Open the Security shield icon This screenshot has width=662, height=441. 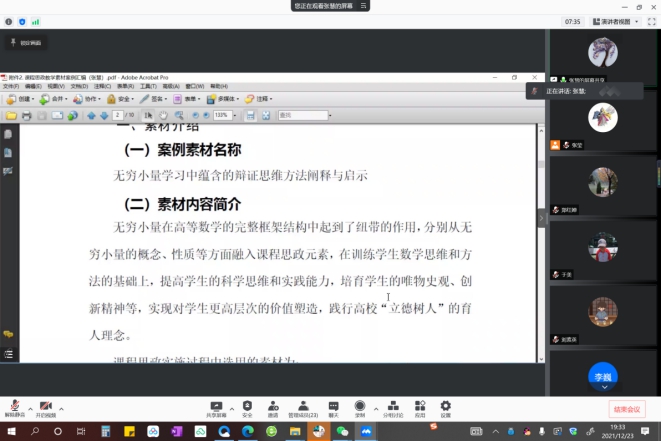[247, 407]
